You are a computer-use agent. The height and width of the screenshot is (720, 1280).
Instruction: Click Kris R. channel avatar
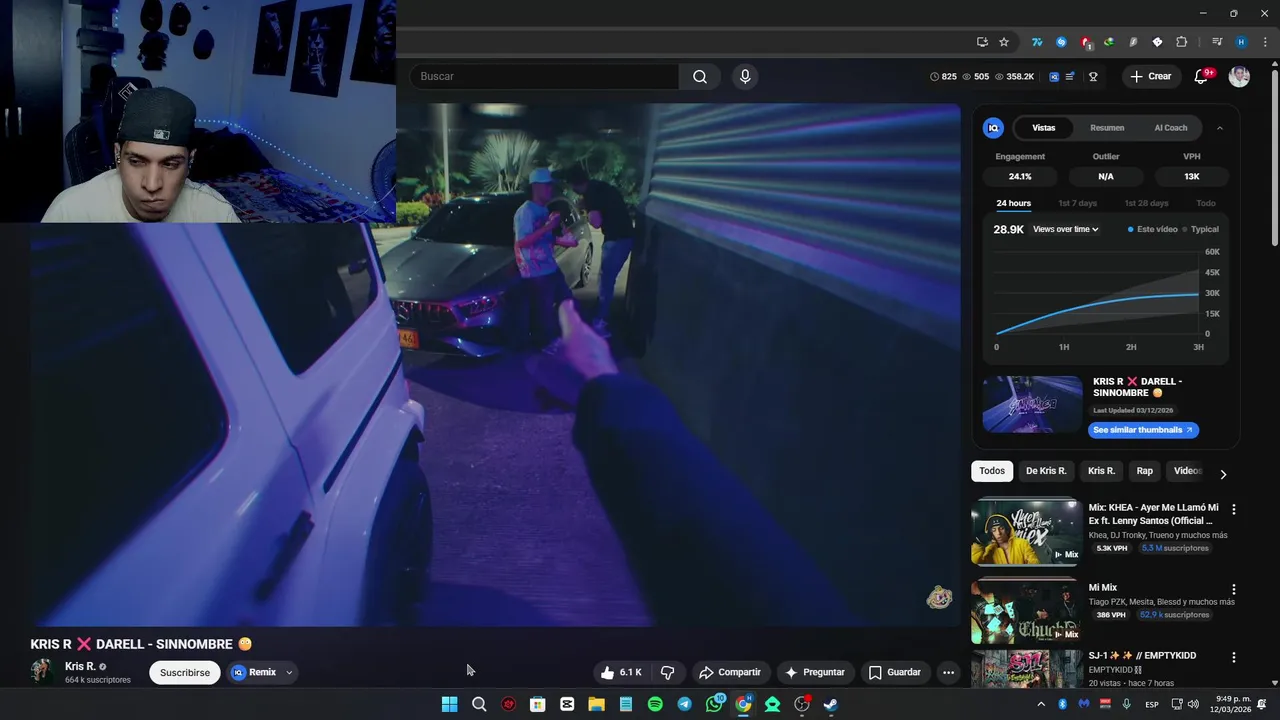pyautogui.click(x=42, y=672)
